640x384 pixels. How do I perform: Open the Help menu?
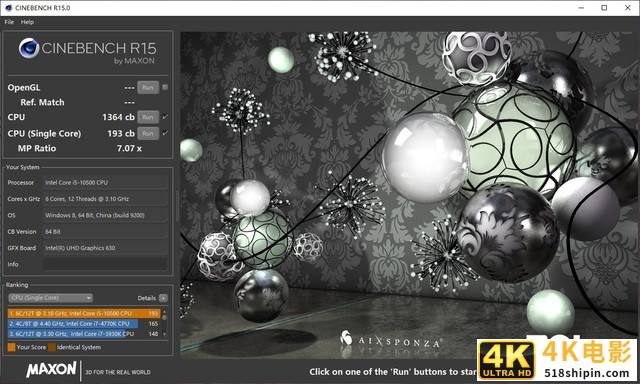(x=27, y=22)
